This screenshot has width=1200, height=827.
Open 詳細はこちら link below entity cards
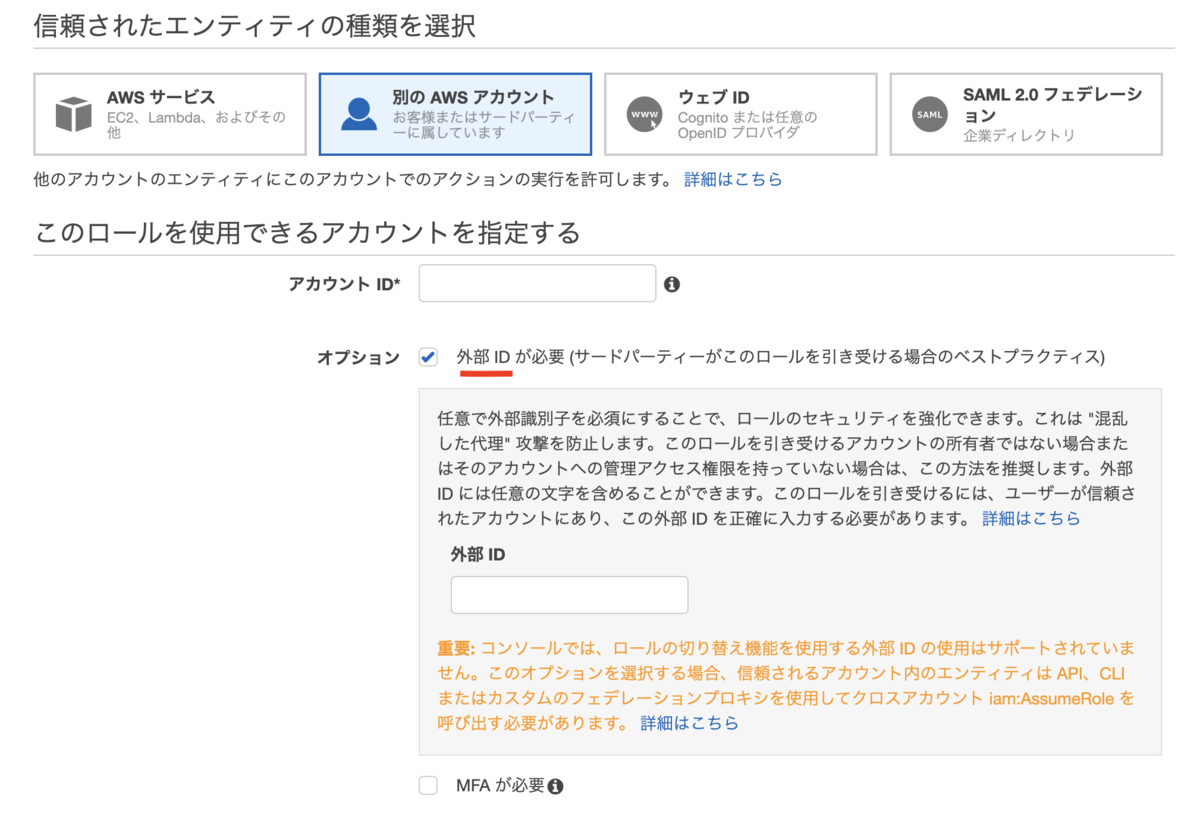[x=733, y=180]
